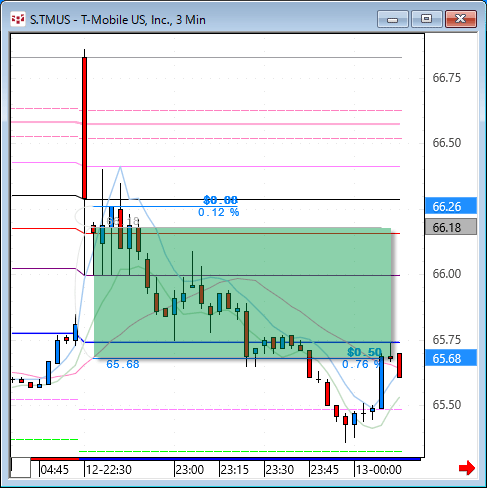Click the chart window app icon

point(18,19)
